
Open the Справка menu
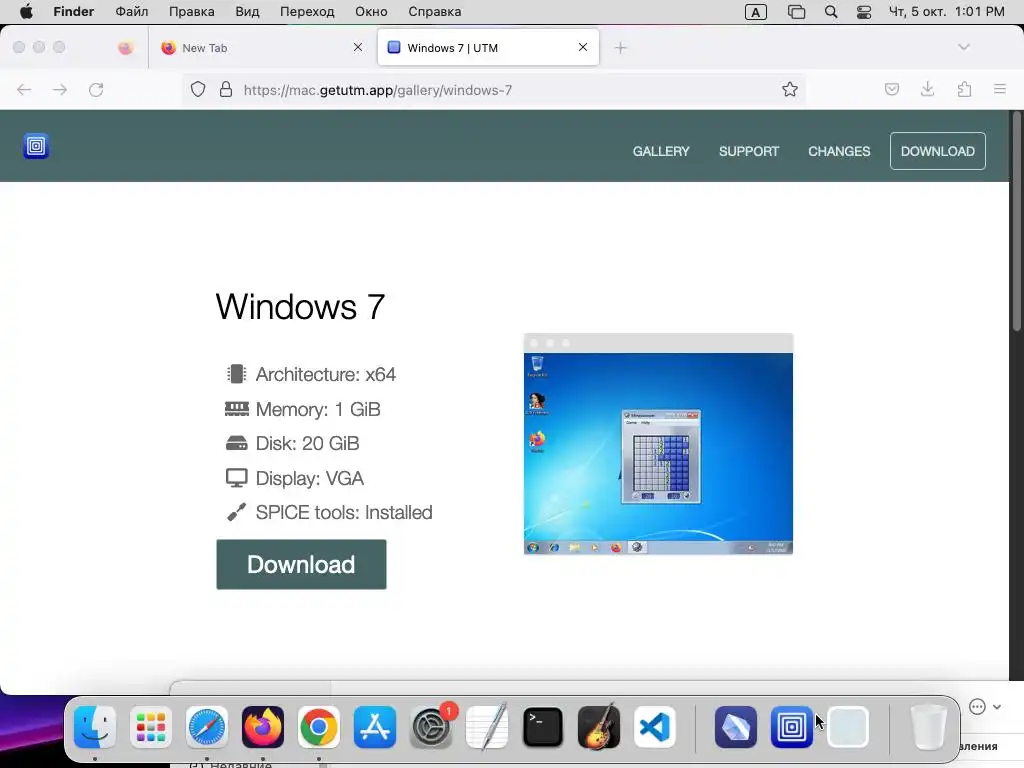[x=434, y=12]
